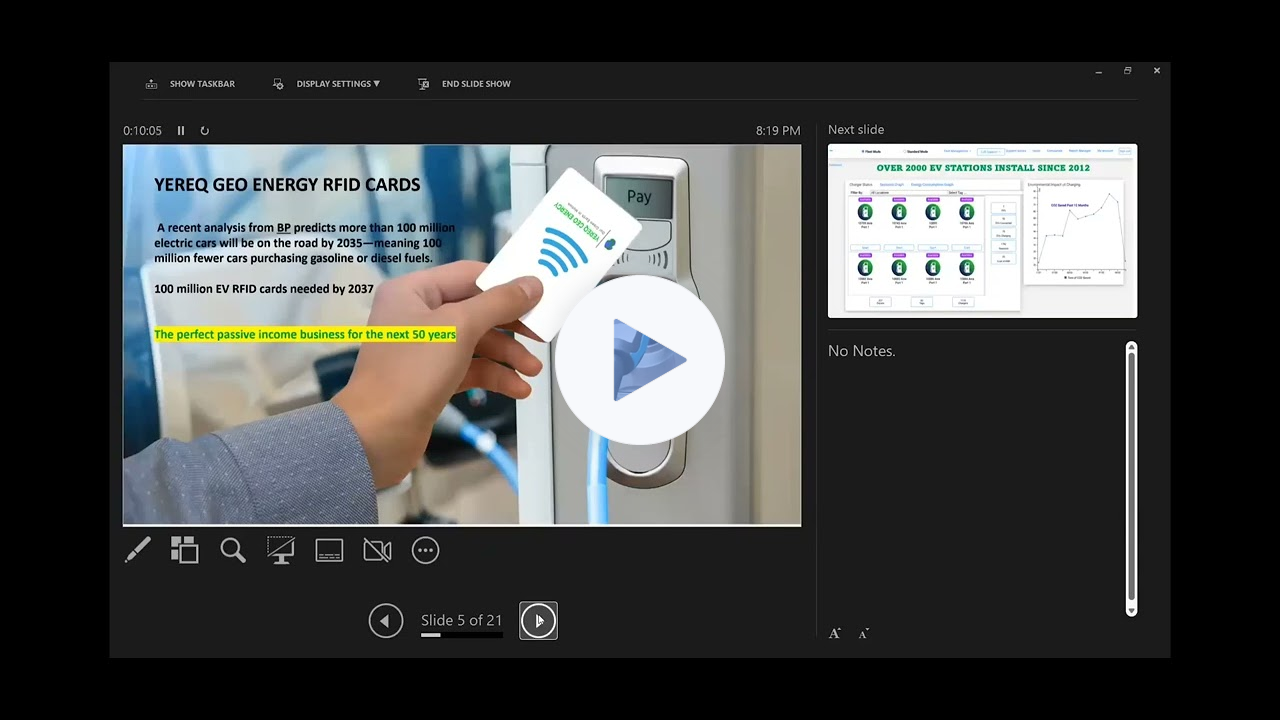Toggle the camera off icon

(x=377, y=550)
